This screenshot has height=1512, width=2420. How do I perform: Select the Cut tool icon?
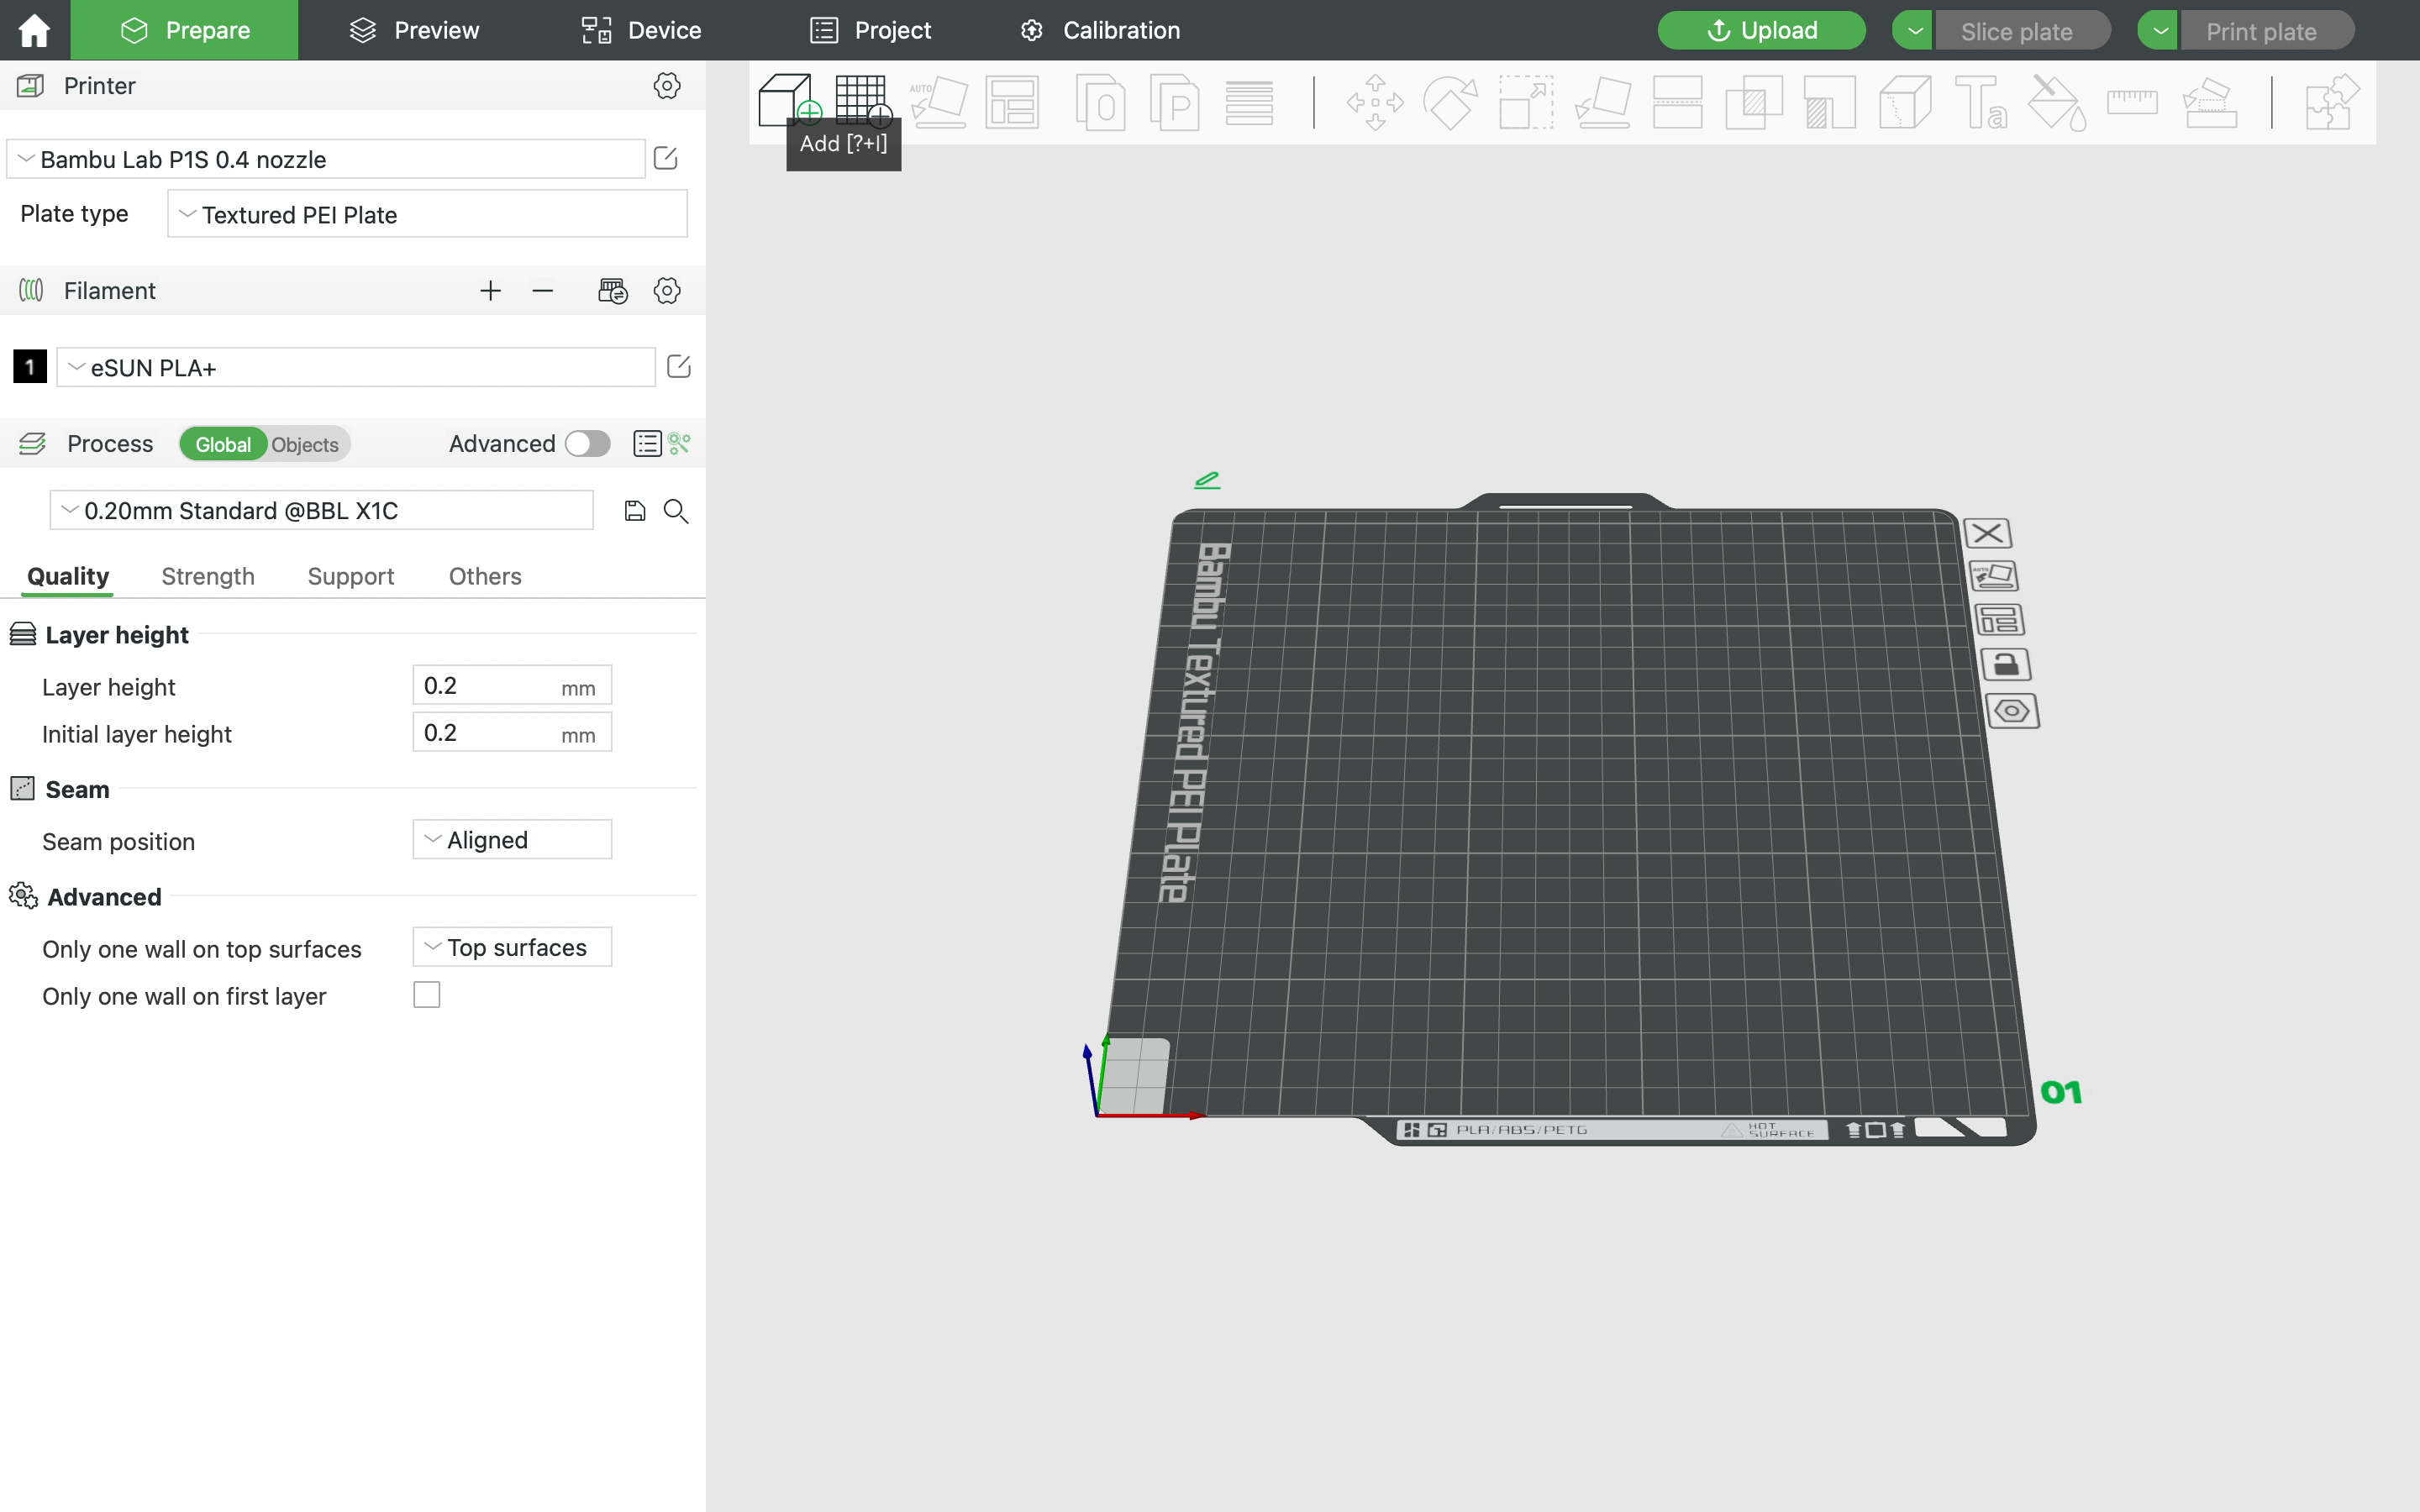1677,102
